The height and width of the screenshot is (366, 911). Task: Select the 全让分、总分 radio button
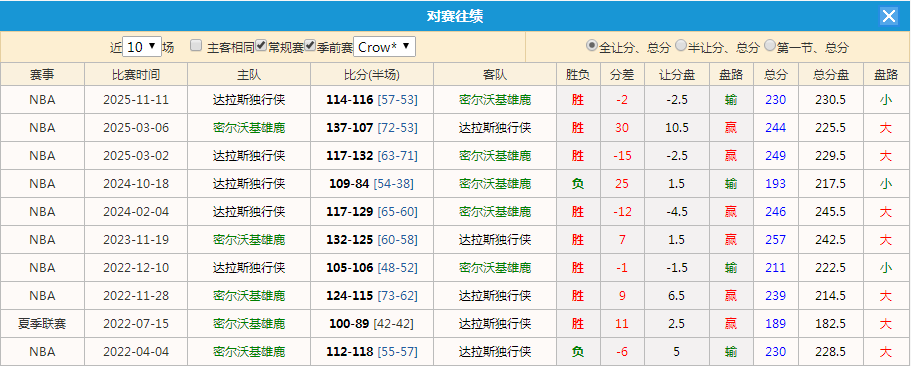591,45
